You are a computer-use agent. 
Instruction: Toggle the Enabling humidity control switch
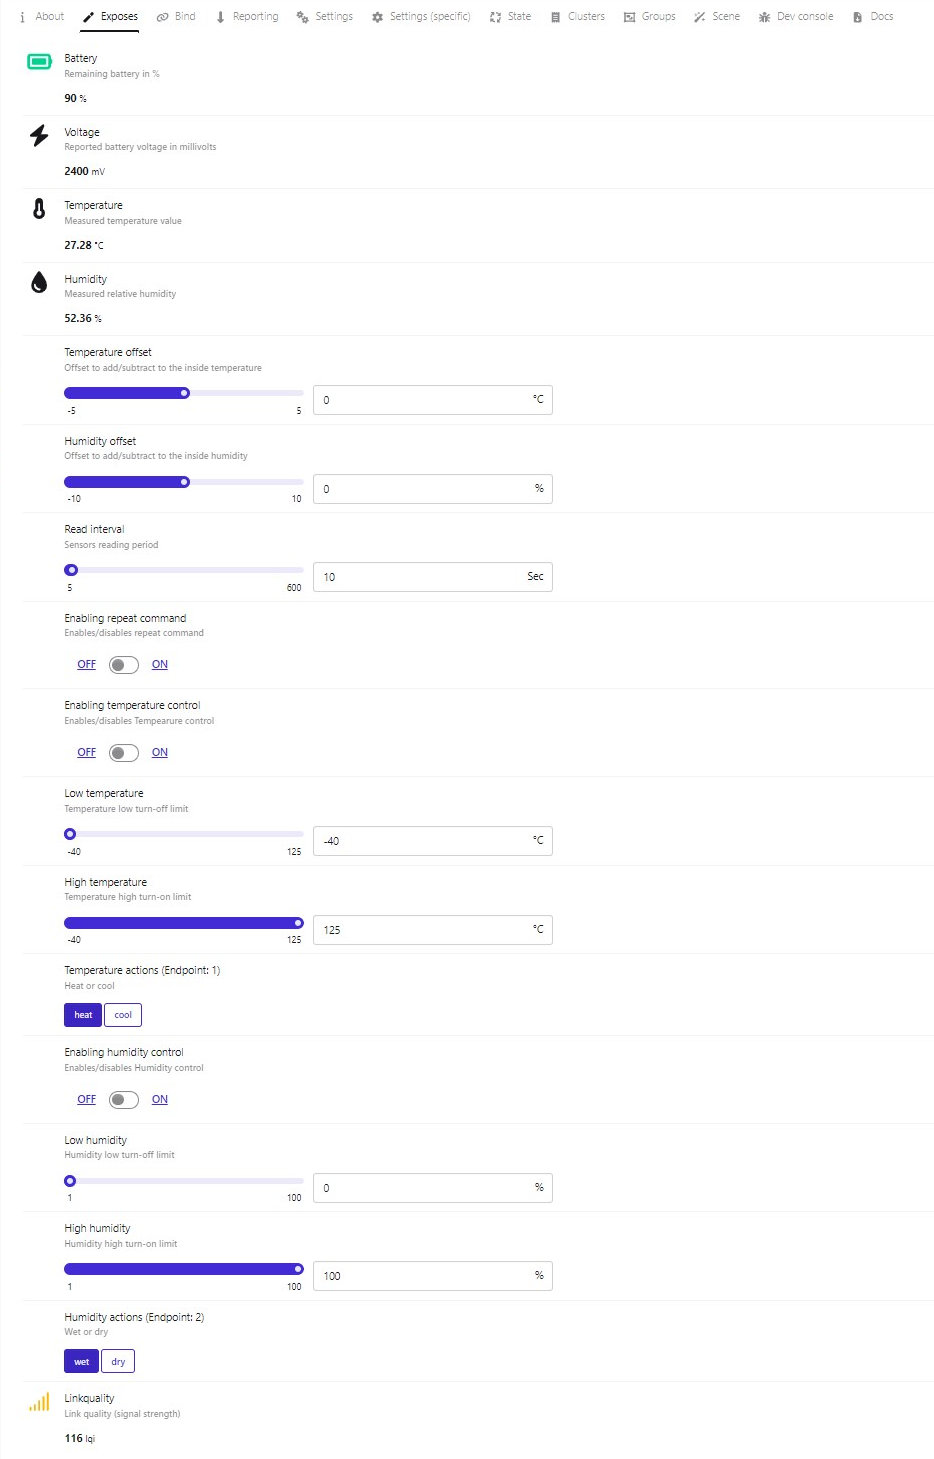tap(124, 1100)
